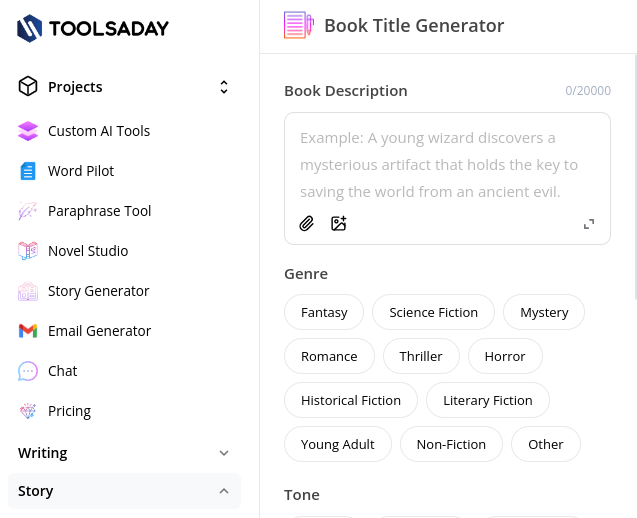The width and height of the screenshot is (637, 518).
Task: Navigate to Novel Studio
Action: coord(88,251)
